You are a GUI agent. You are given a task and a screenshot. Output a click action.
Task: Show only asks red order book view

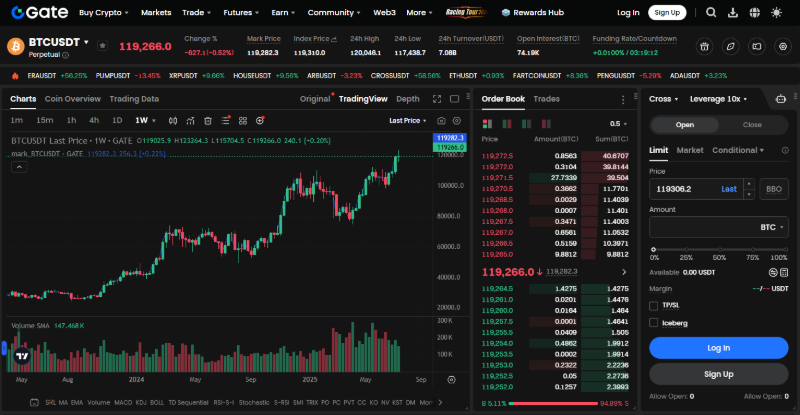pyautogui.click(x=546, y=124)
